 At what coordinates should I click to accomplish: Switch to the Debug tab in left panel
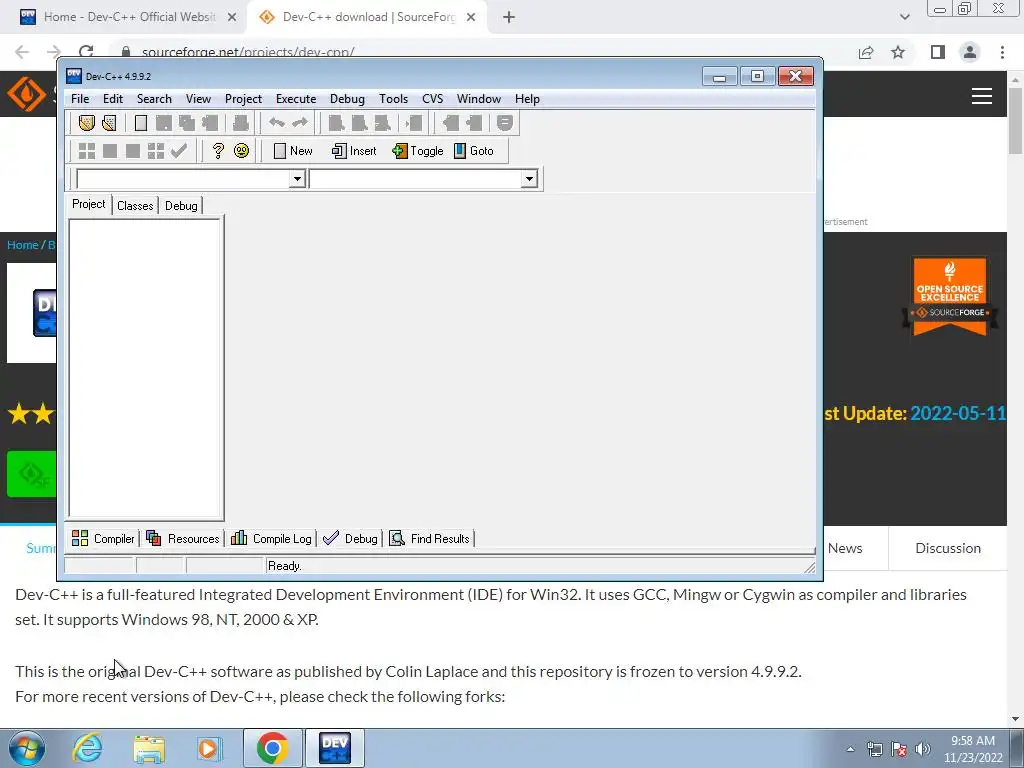(x=181, y=206)
